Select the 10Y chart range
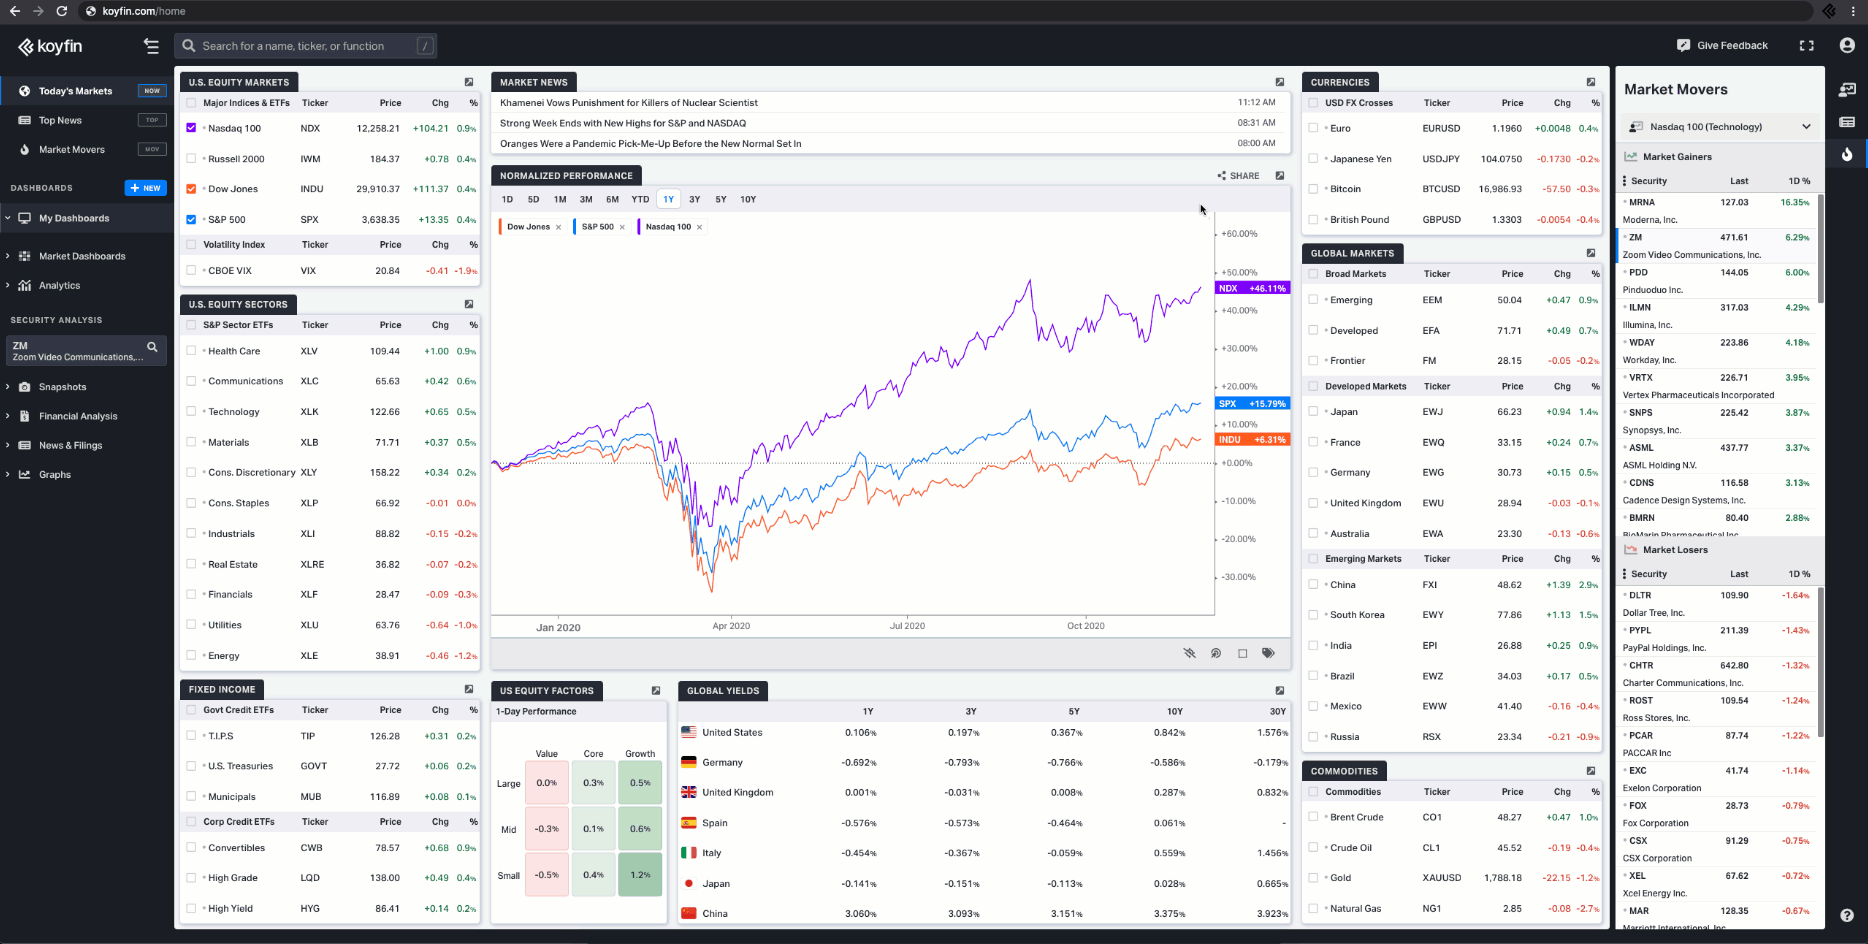This screenshot has width=1868, height=944. [748, 199]
